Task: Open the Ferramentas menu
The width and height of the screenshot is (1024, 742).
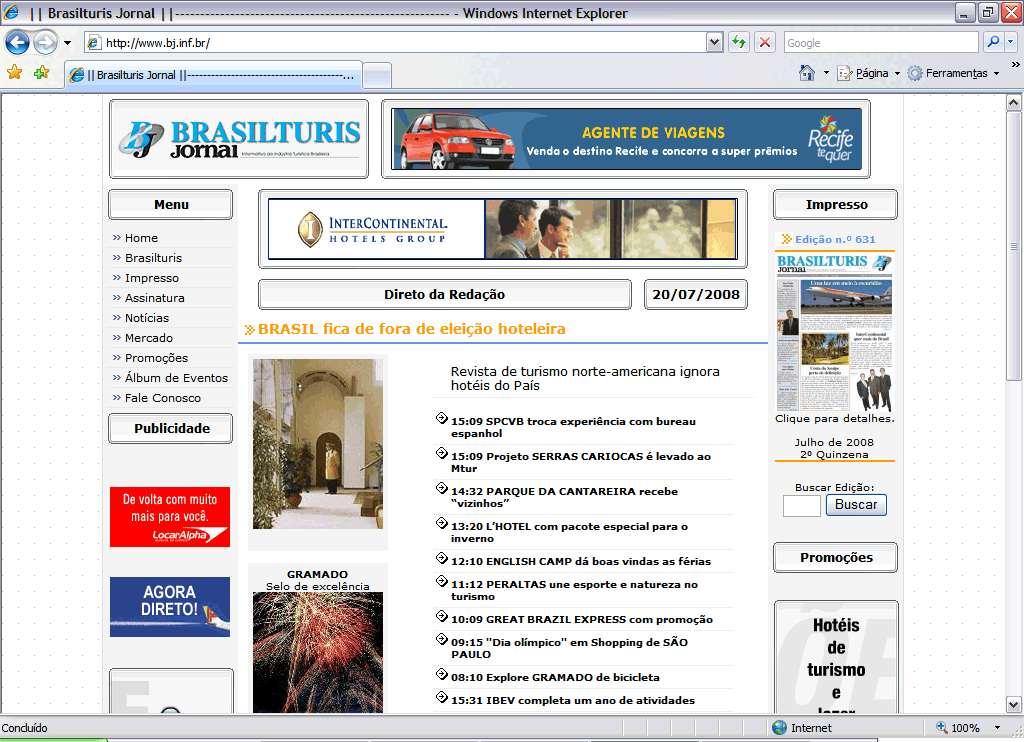Action: 954,73
